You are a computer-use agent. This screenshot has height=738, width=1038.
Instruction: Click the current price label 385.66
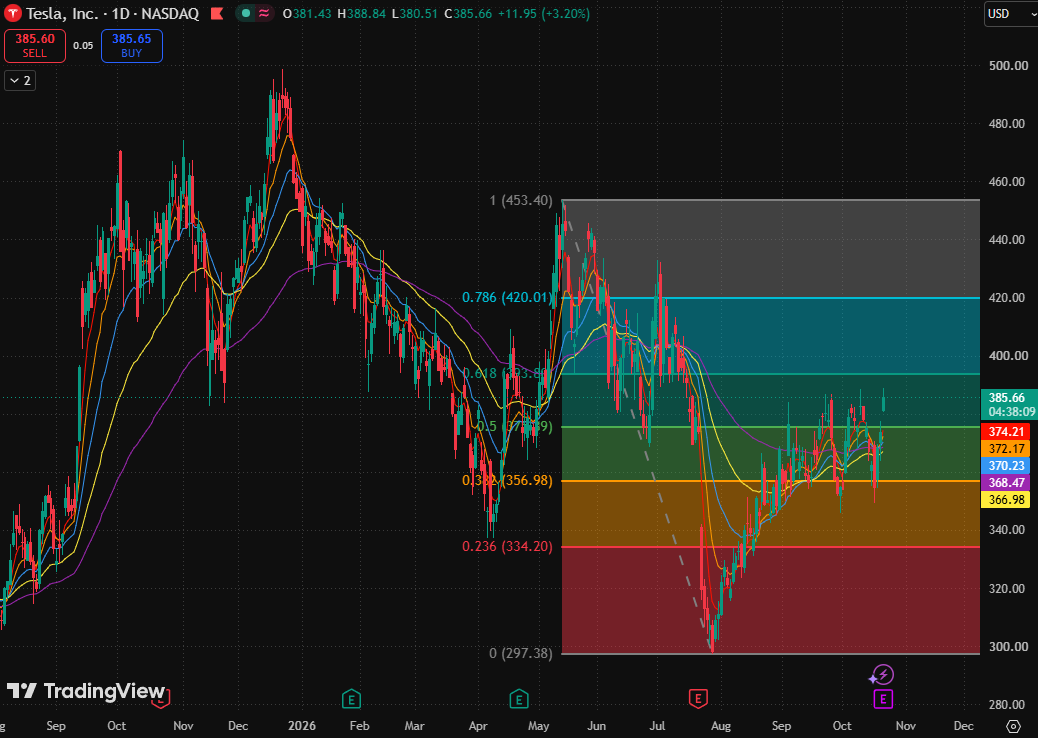(1007, 398)
